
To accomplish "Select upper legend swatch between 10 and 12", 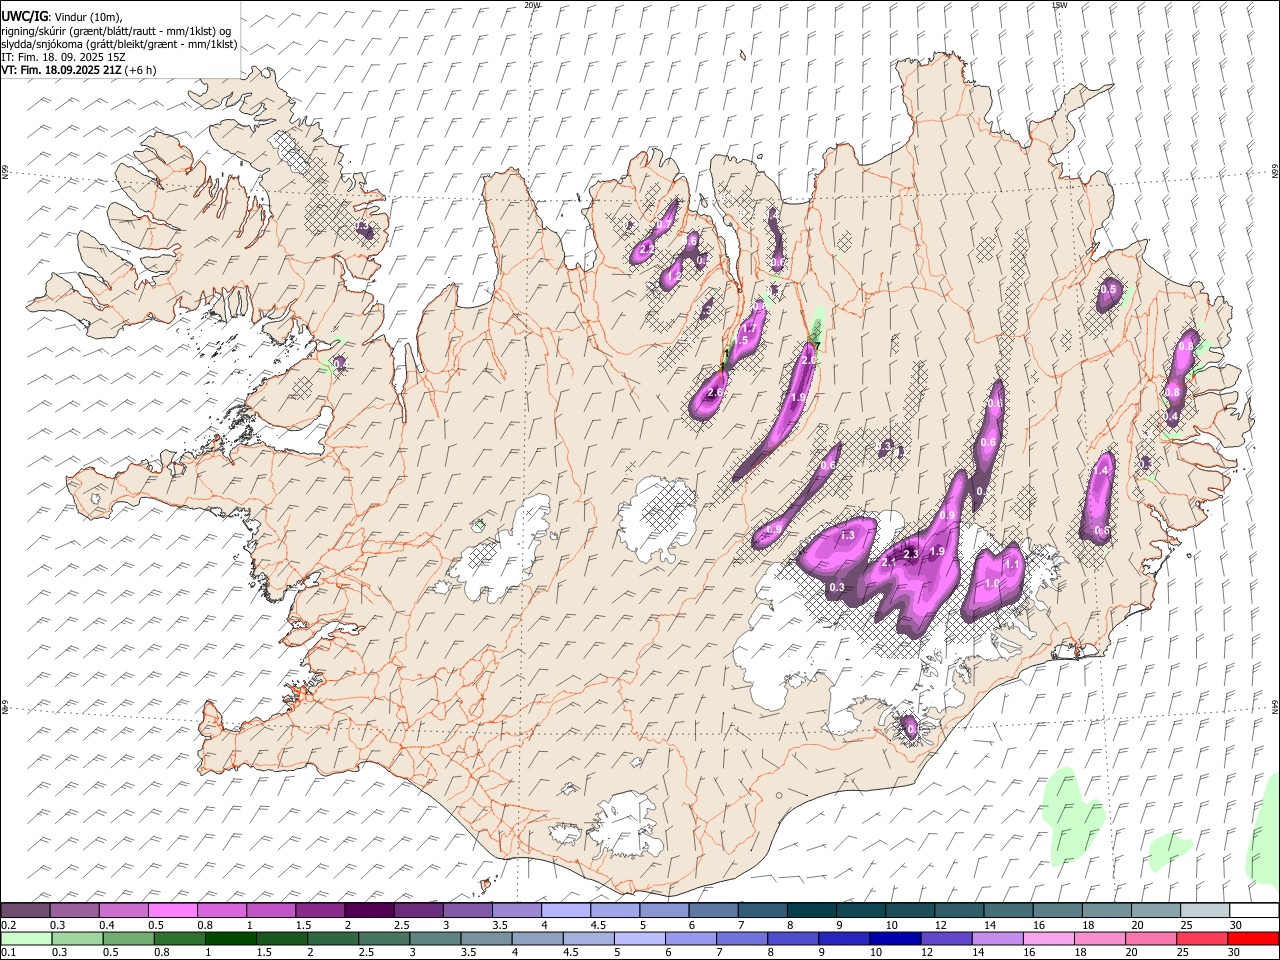I will (910, 910).
